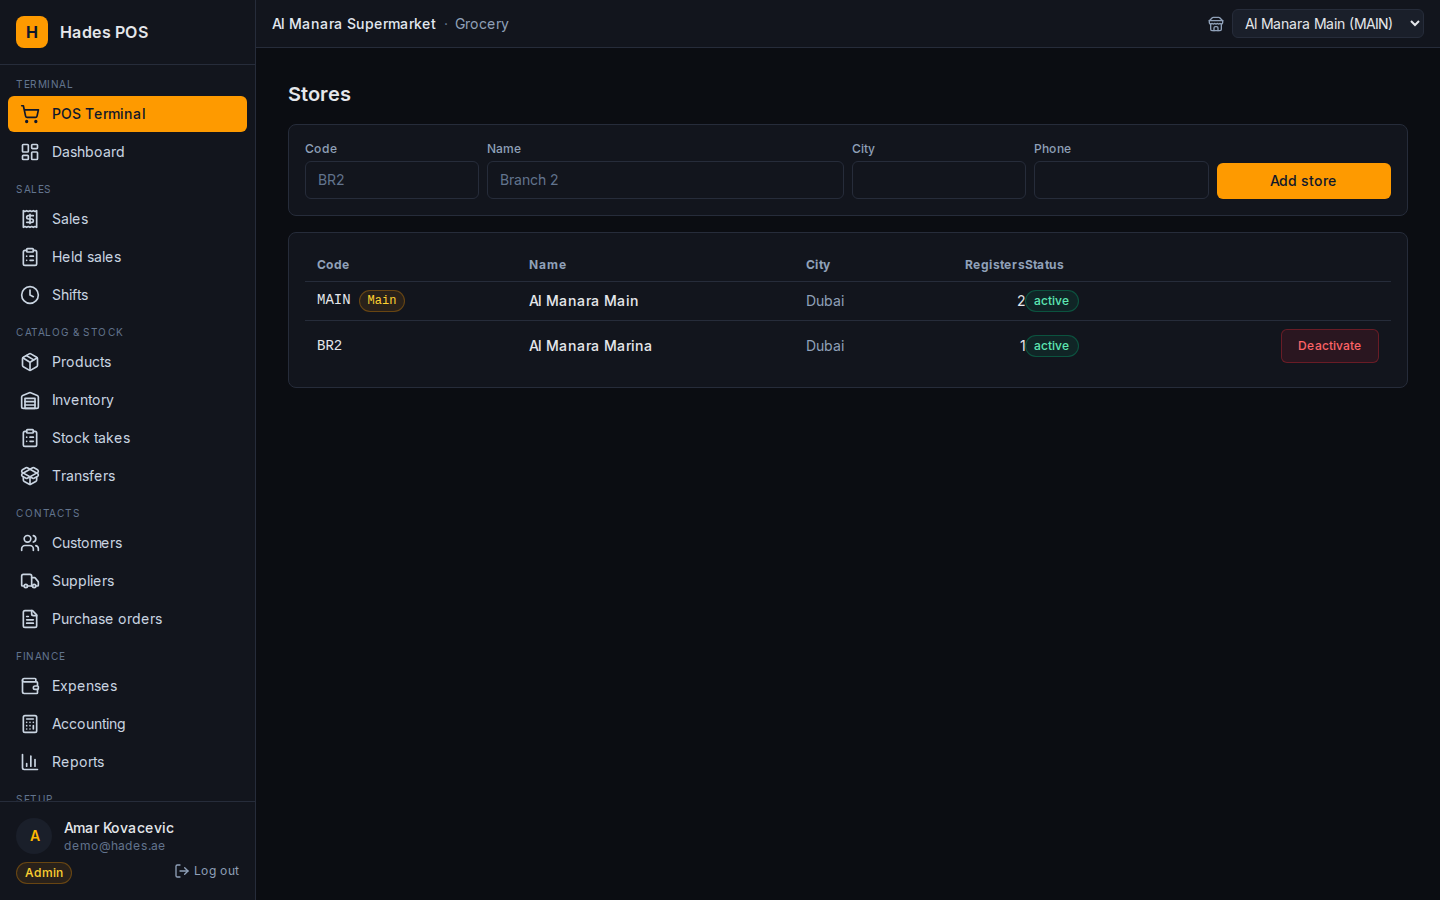
Task: Navigate to Shifts
Action: [127, 295]
